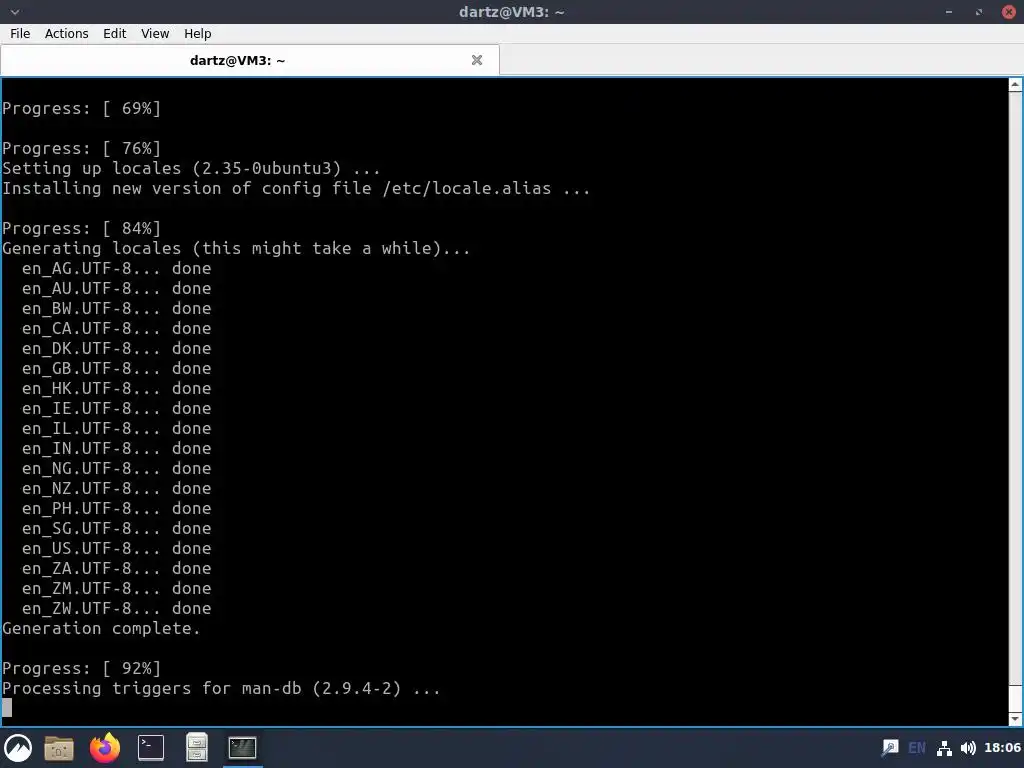The width and height of the screenshot is (1024, 768).
Task: Click 'Generating locales (this might take a while)' line
Action: coord(236,249)
